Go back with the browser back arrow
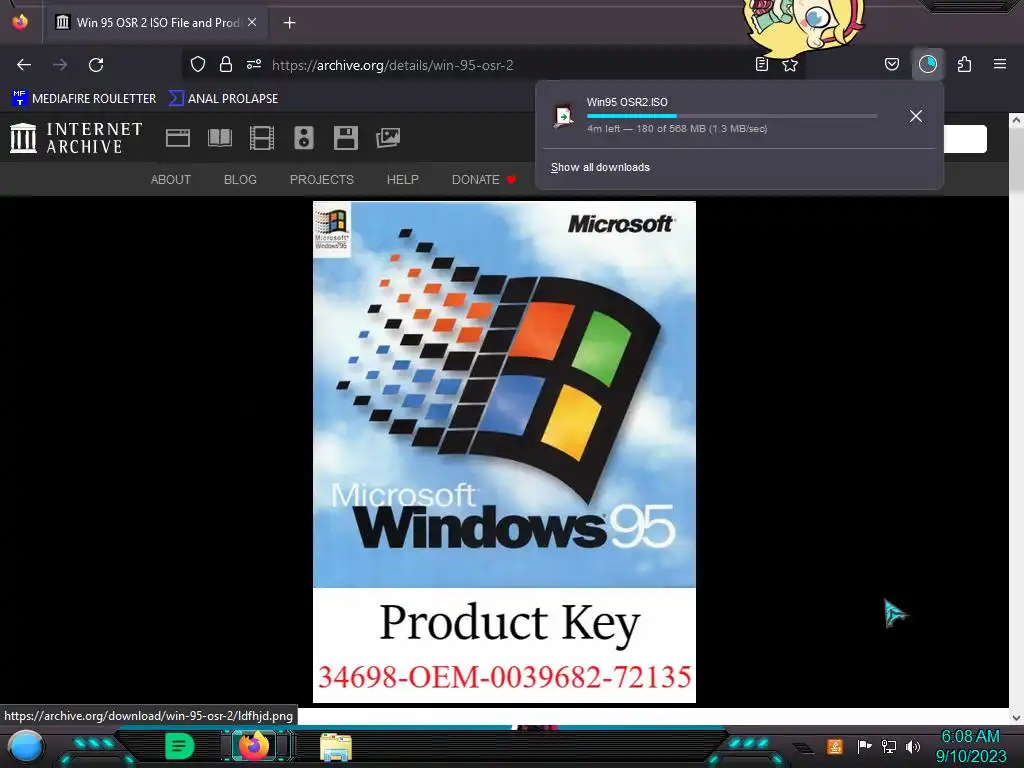 point(24,65)
